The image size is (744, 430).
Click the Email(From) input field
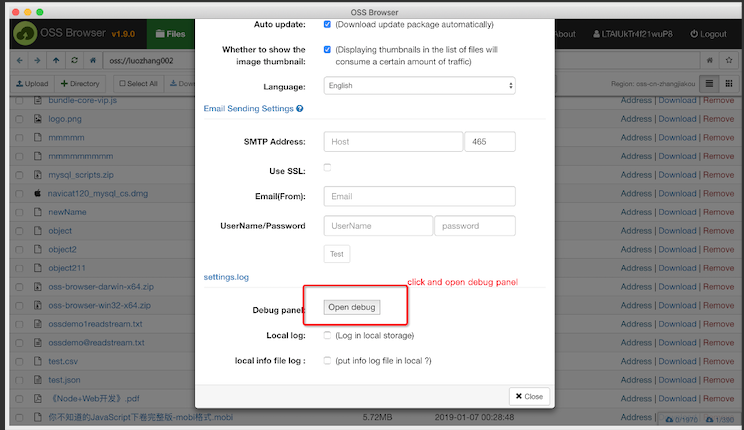(x=419, y=196)
